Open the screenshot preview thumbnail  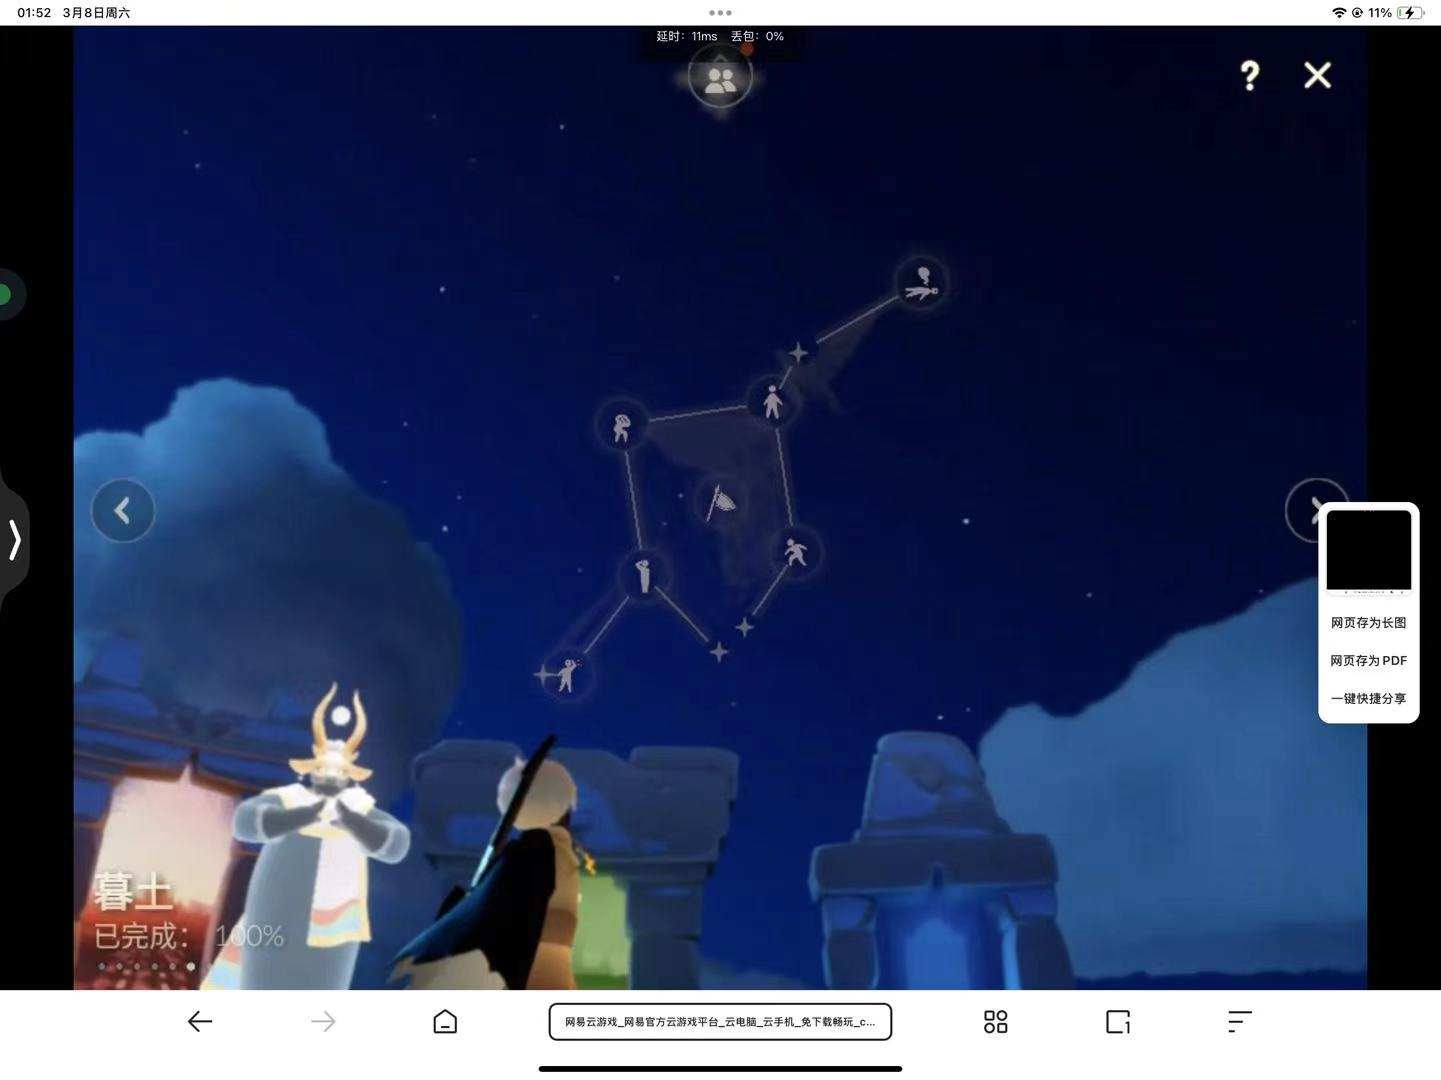(x=1368, y=551)
